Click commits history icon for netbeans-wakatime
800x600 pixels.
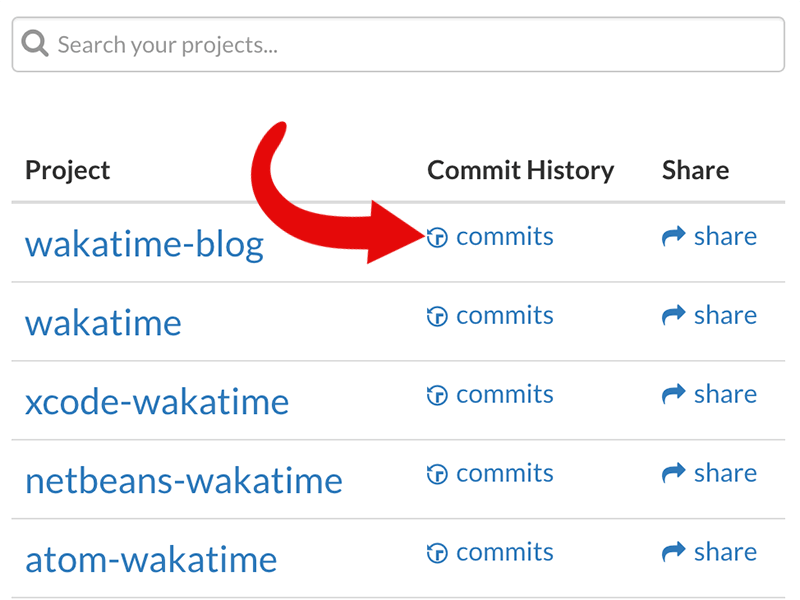437,474
